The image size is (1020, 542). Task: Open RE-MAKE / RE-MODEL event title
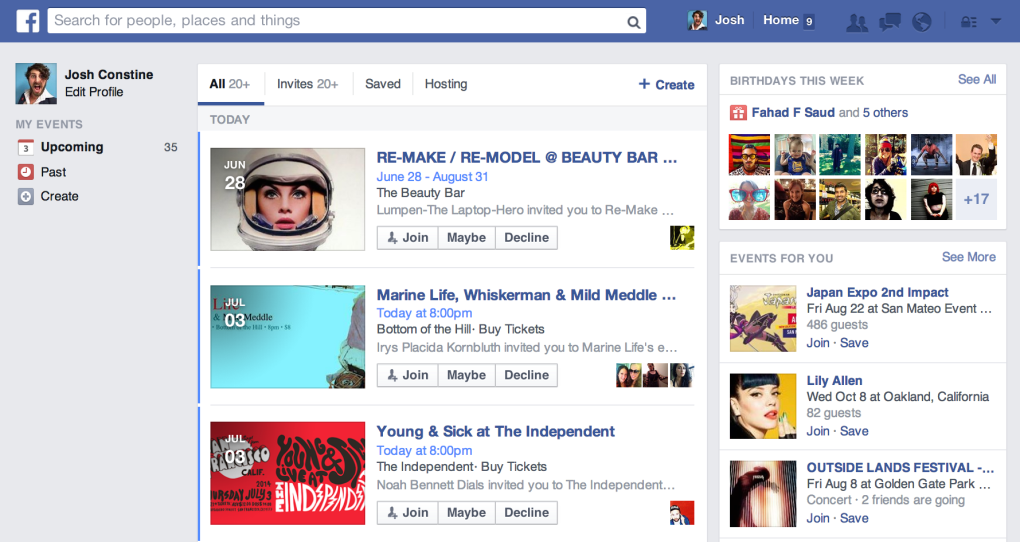click(x=526, y=157)
